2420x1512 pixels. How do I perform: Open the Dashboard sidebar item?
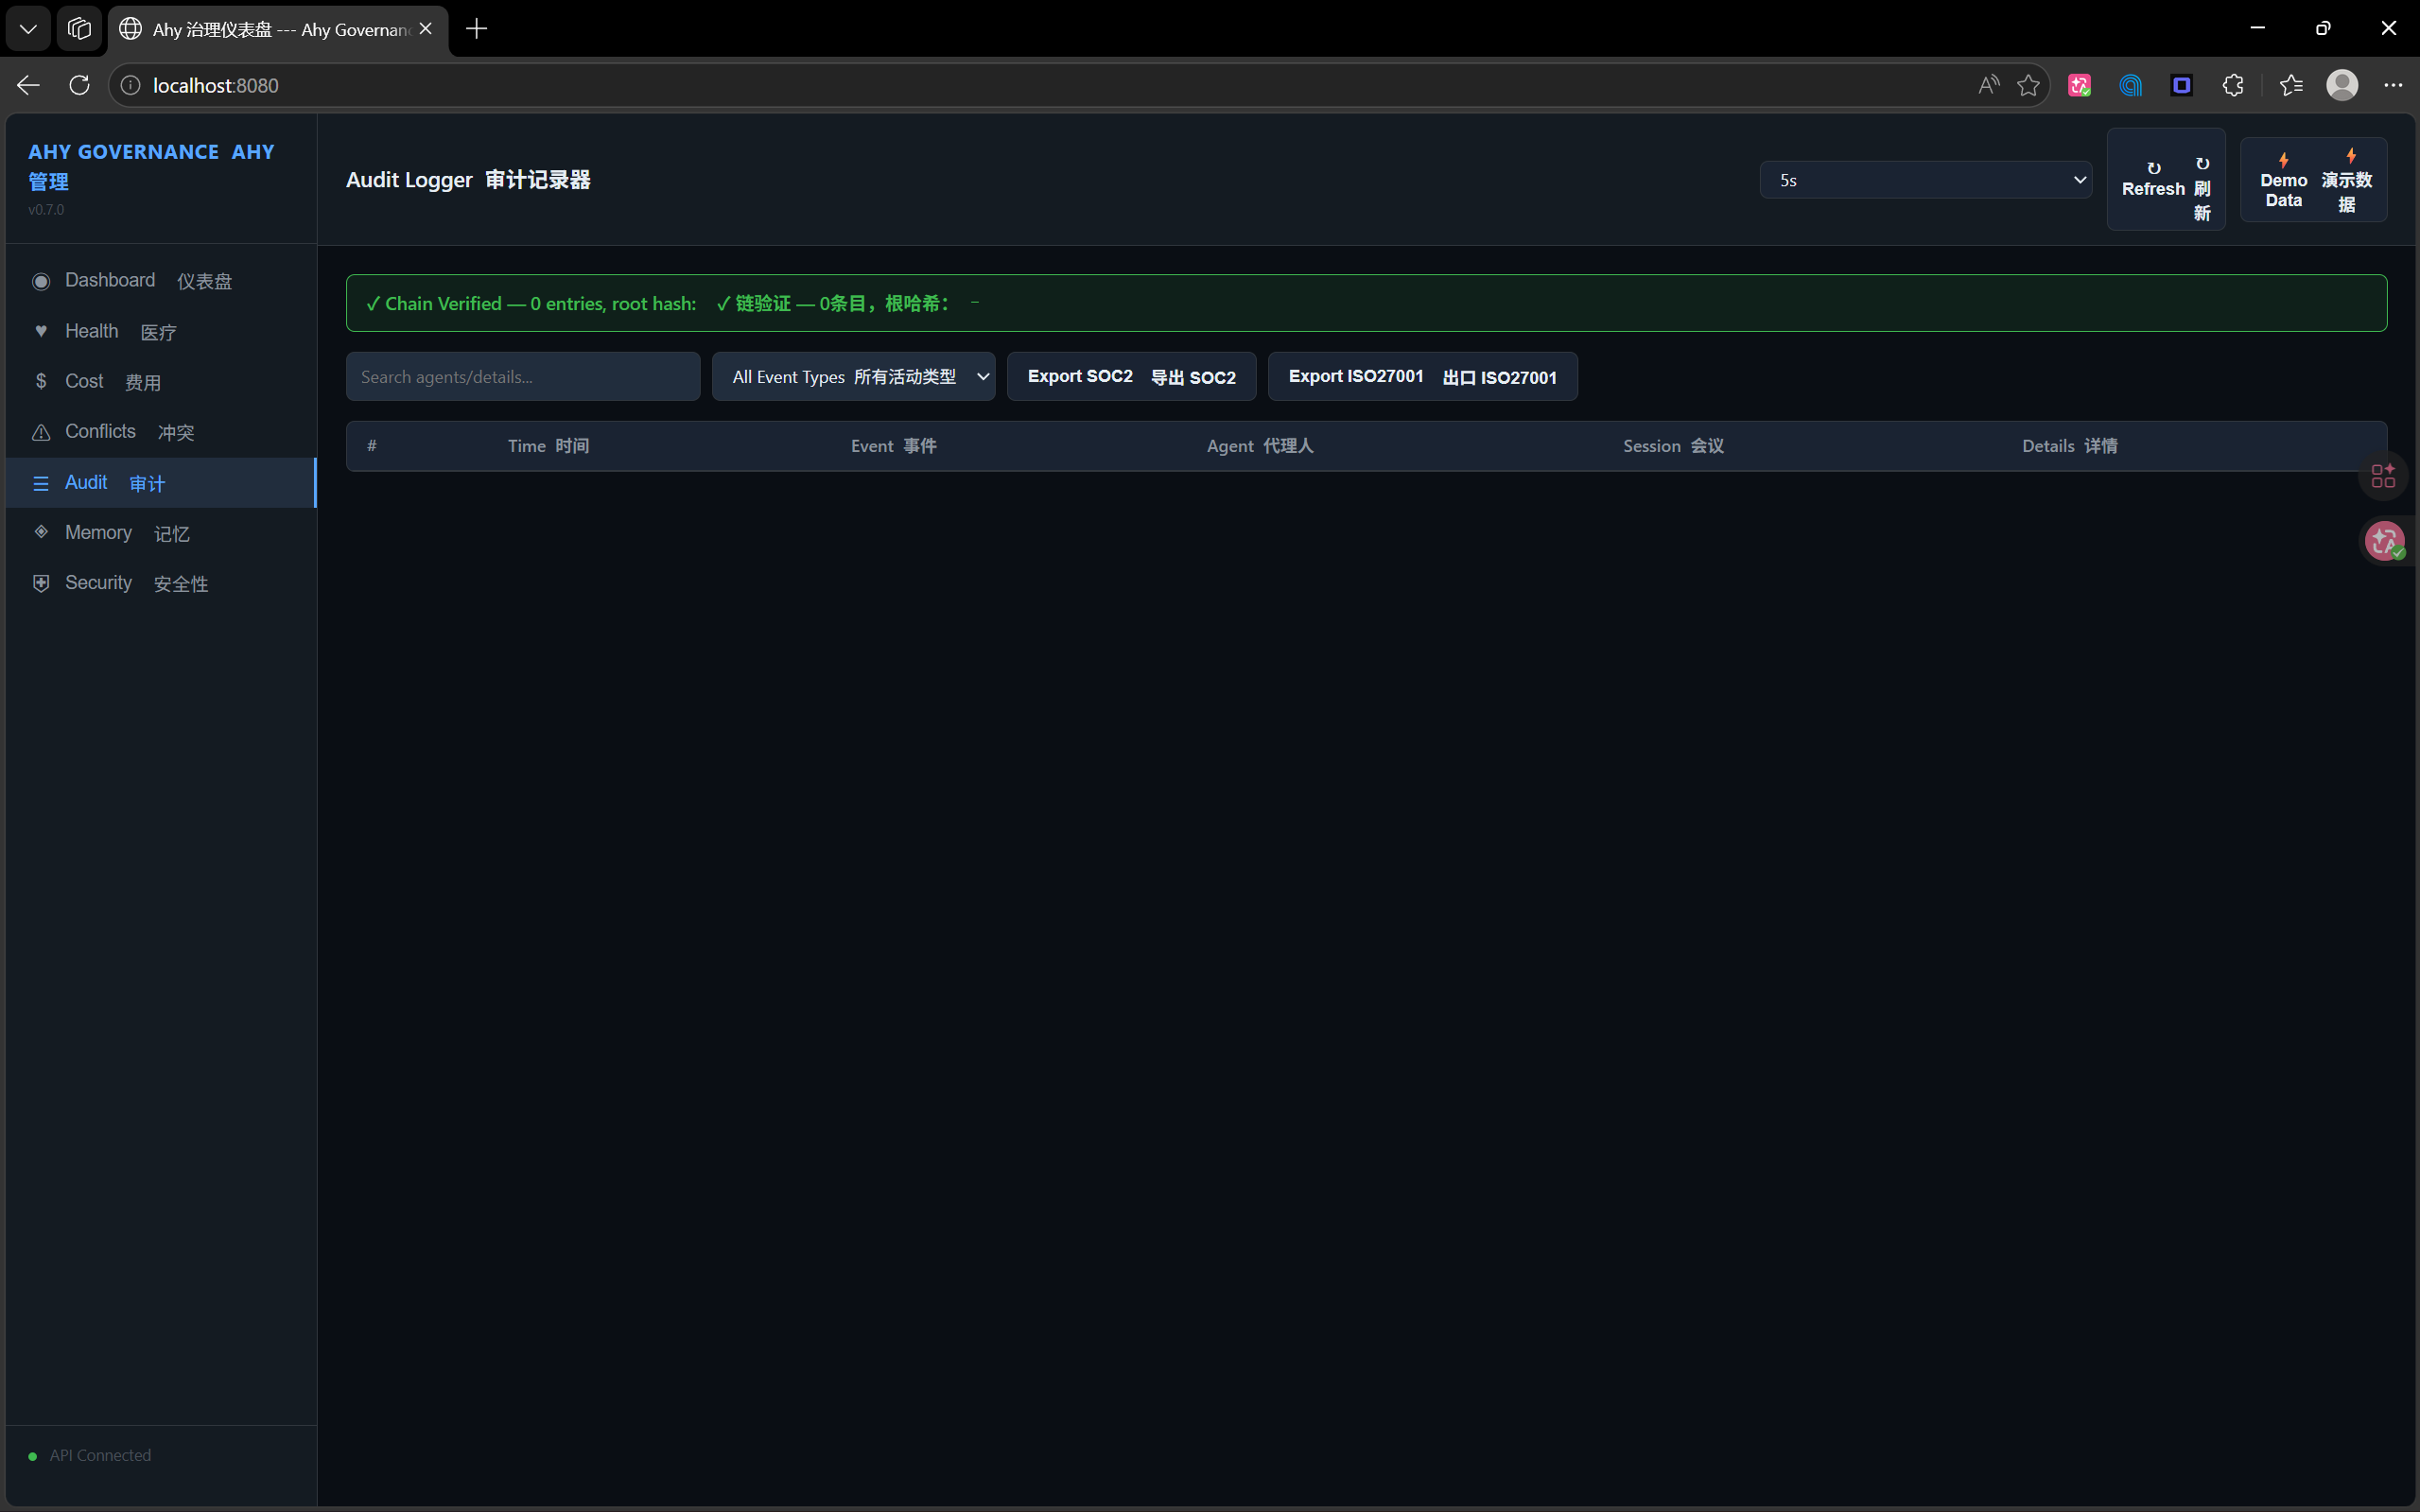[x=160, y=281]
